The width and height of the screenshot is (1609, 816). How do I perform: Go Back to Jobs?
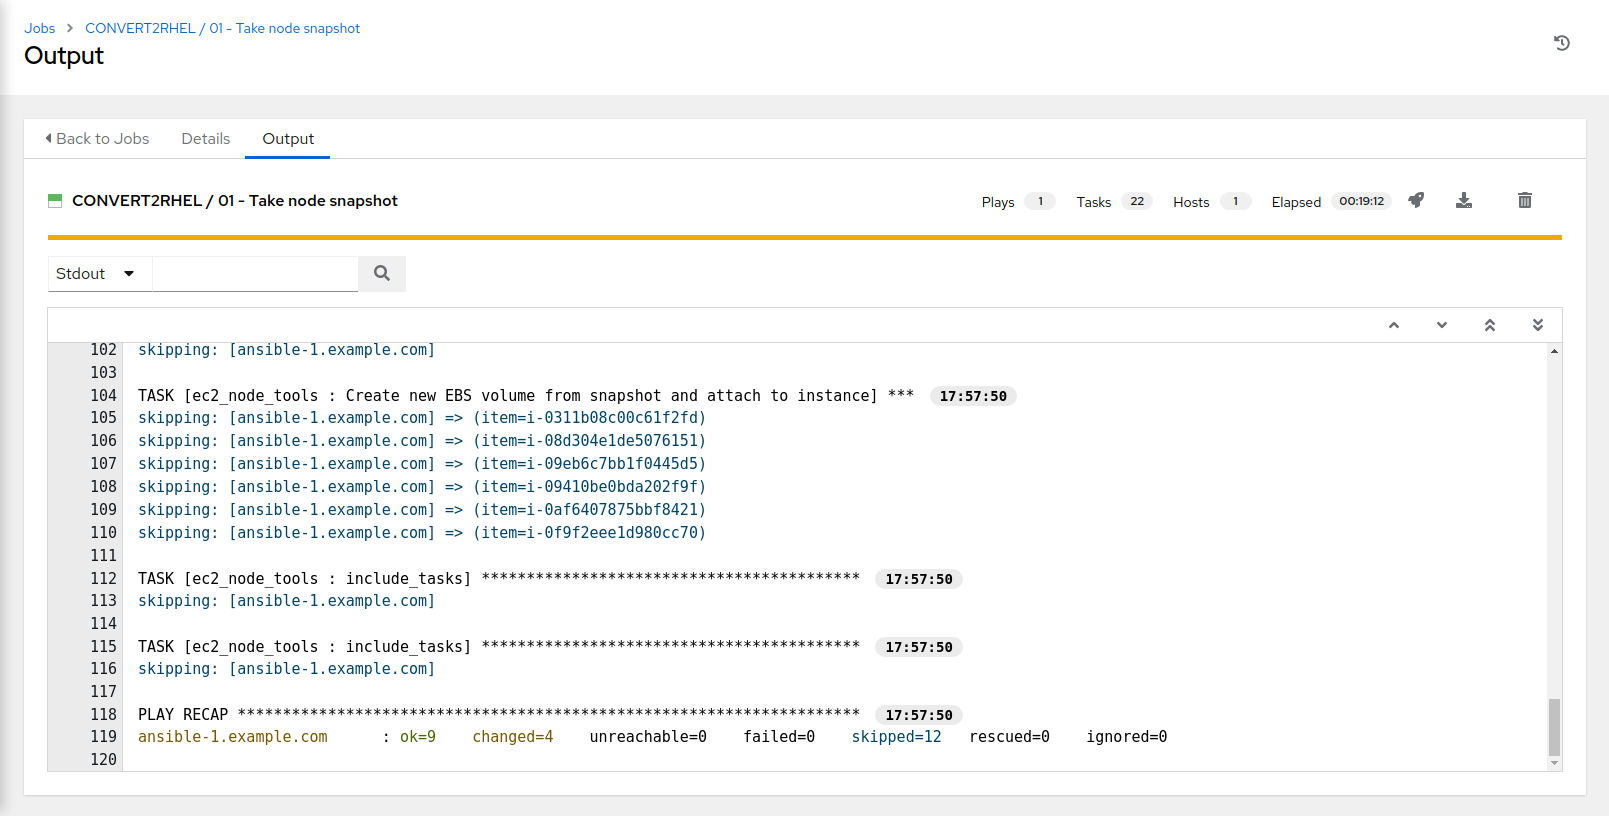97,139
